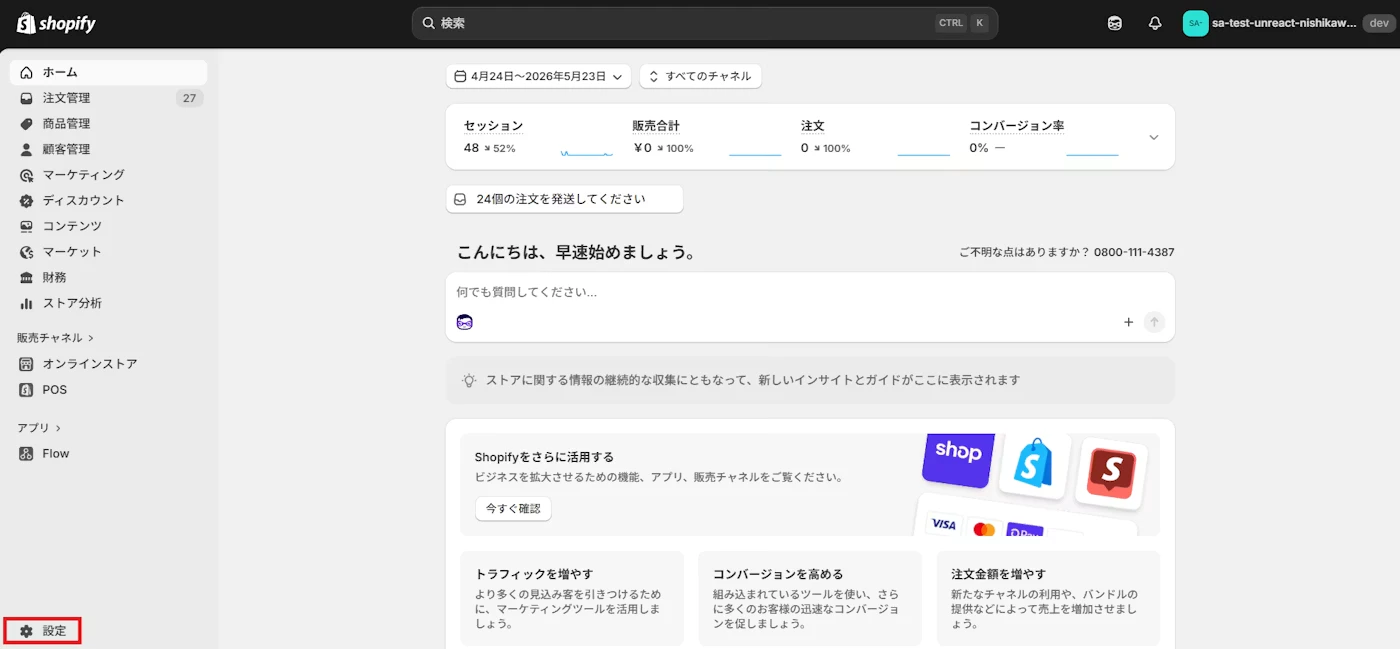Open the Sidekick icon in the top bar
The width and height of the screenshot is (1400, 649).
click(1115, 23)
